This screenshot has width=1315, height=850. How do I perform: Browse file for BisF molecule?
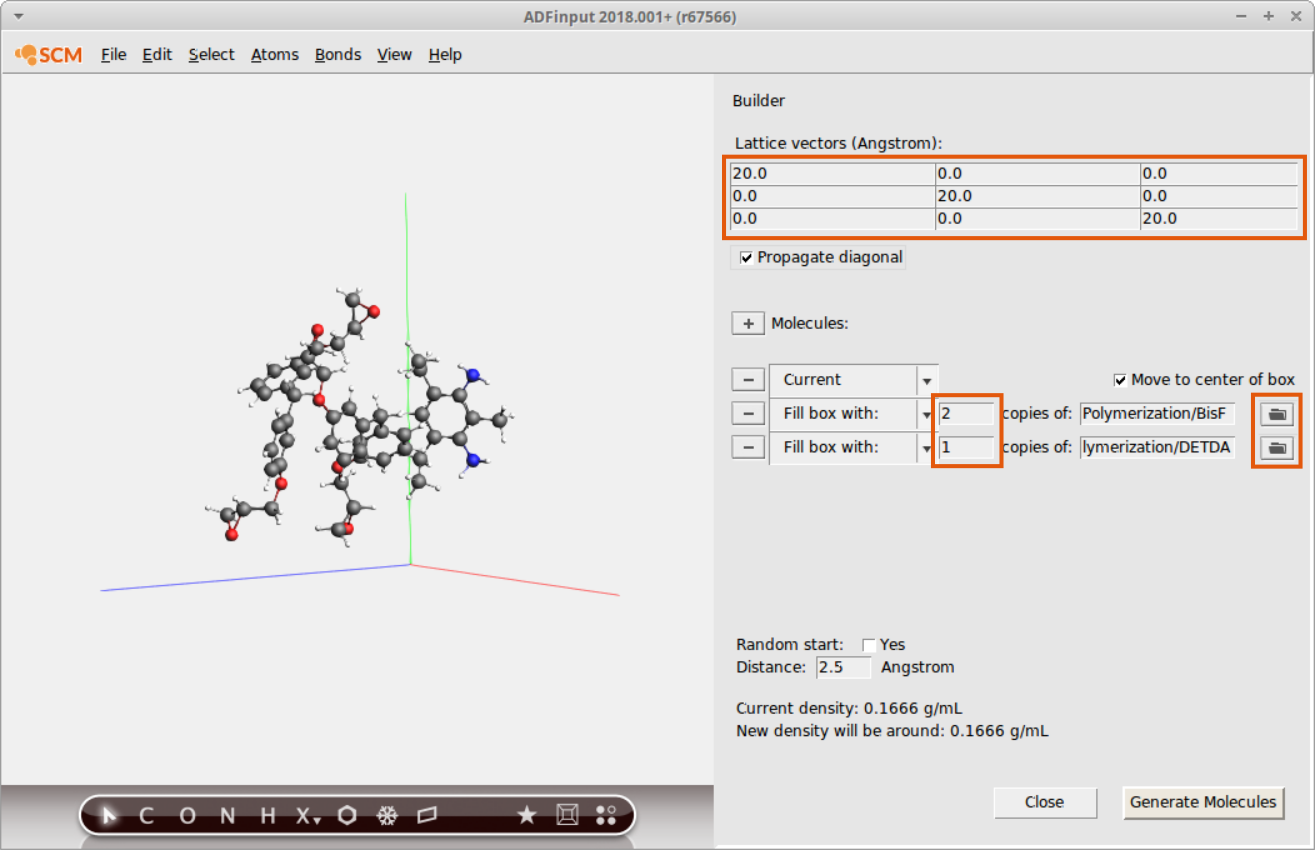coord(1277,413)
